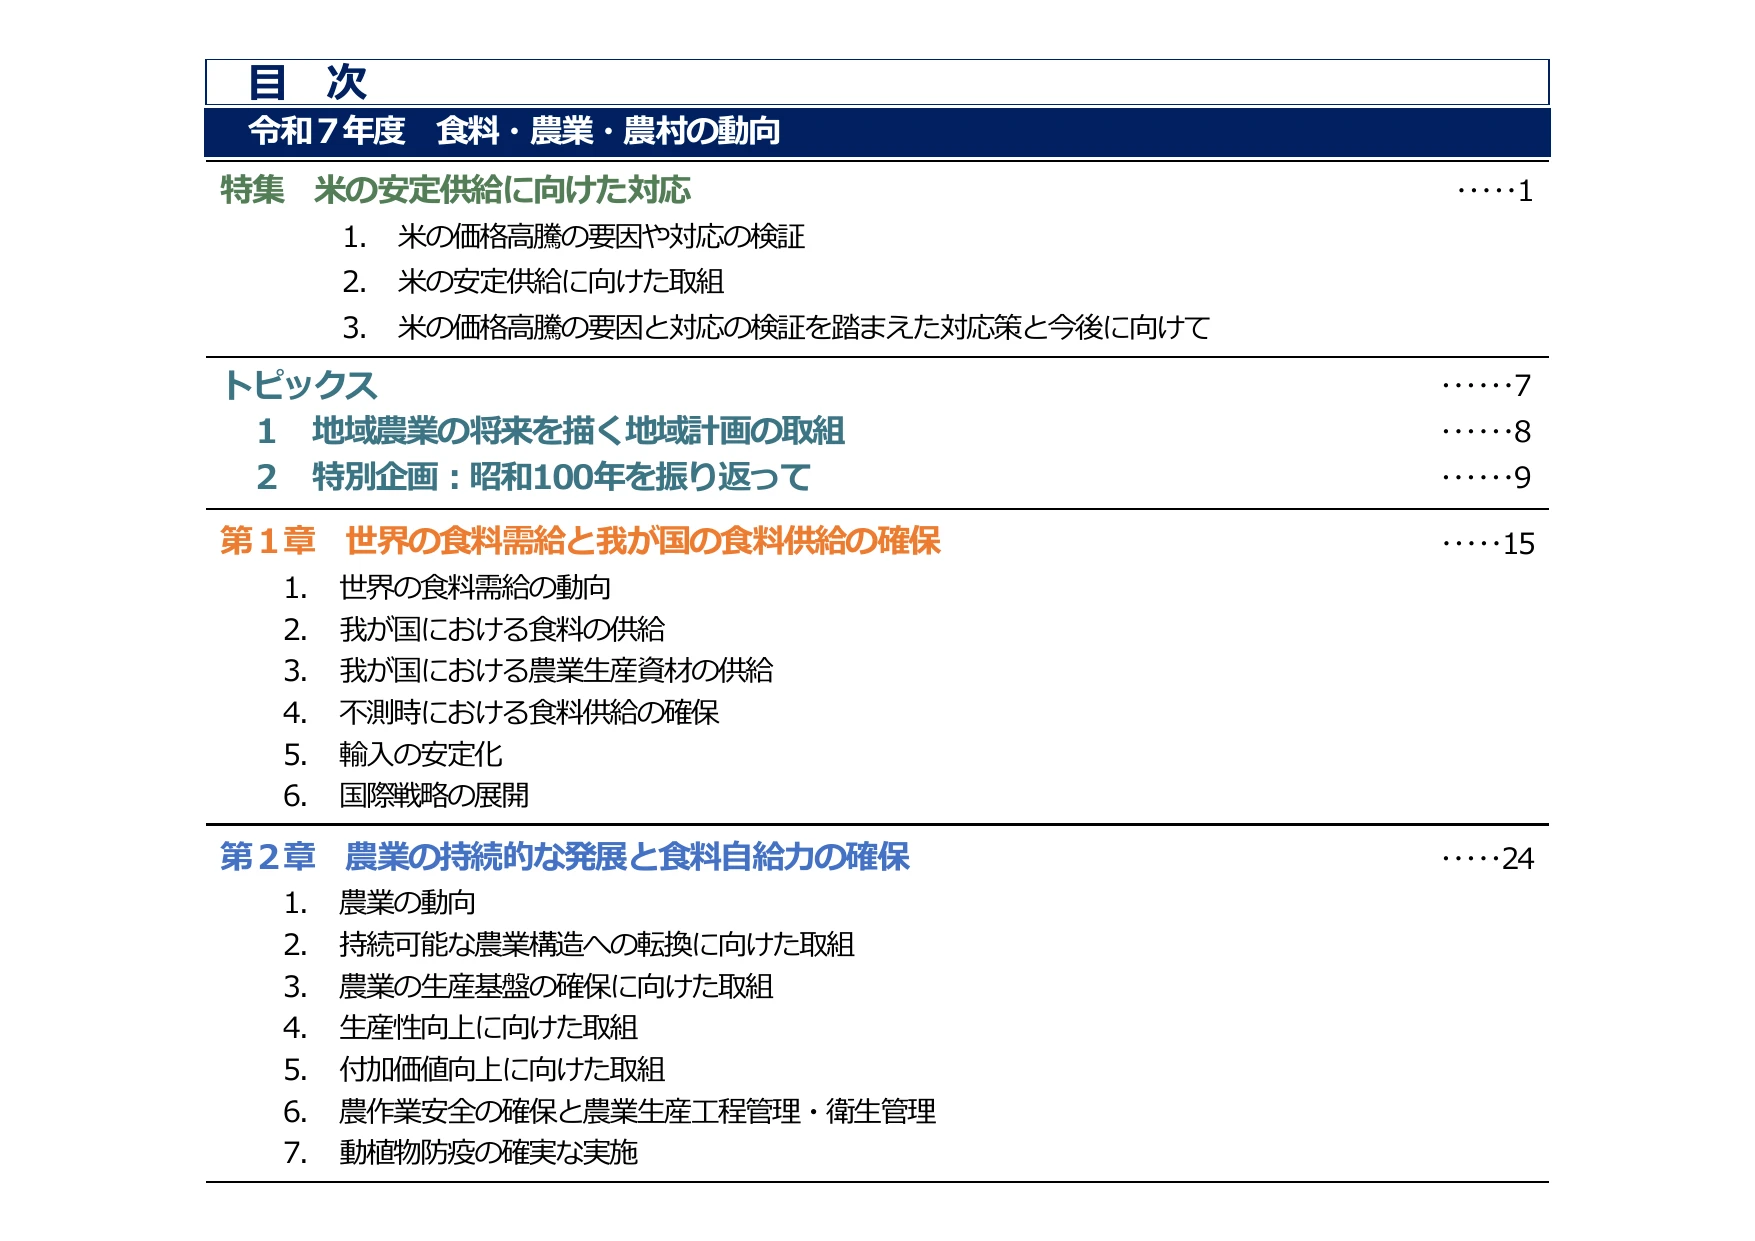Click page number 24 beside 第２章

tap(1518, 859)
